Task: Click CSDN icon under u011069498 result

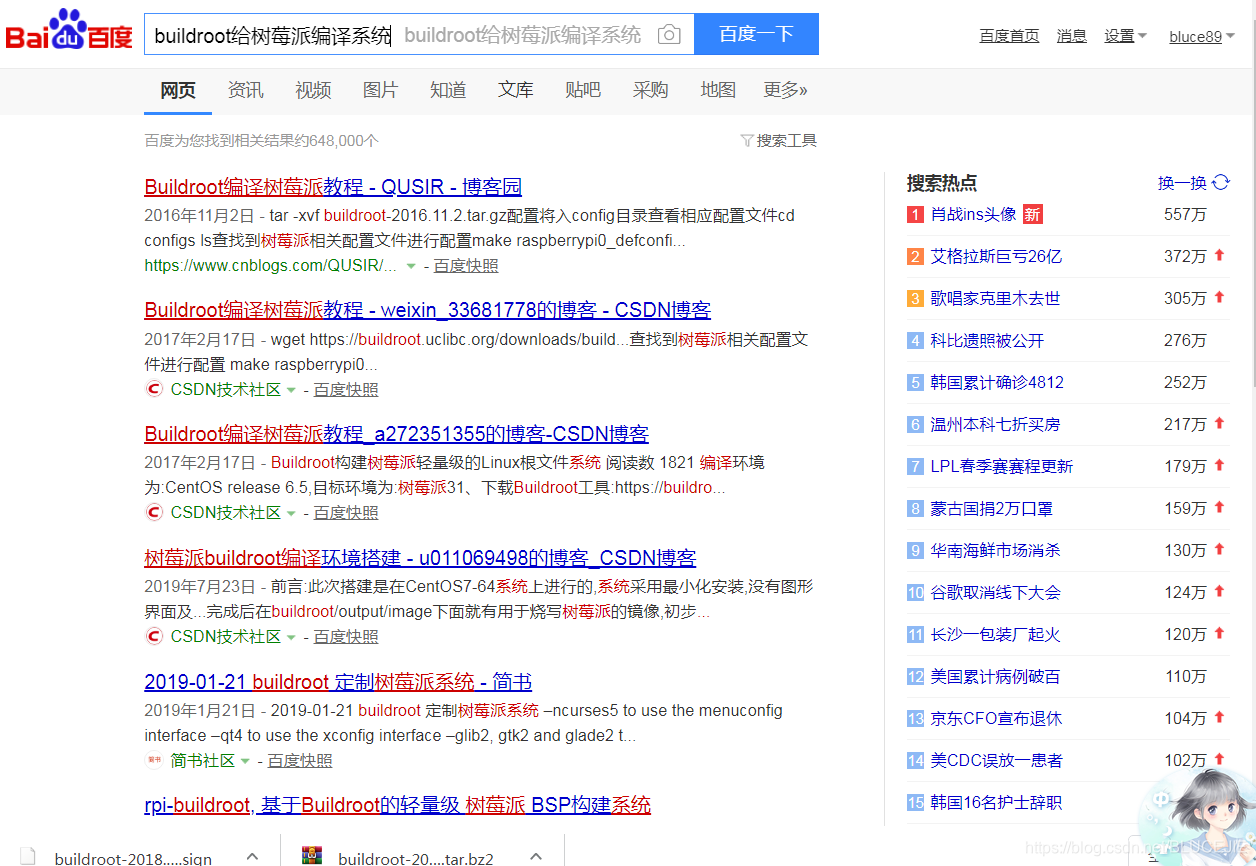Action: coord(154,636)
